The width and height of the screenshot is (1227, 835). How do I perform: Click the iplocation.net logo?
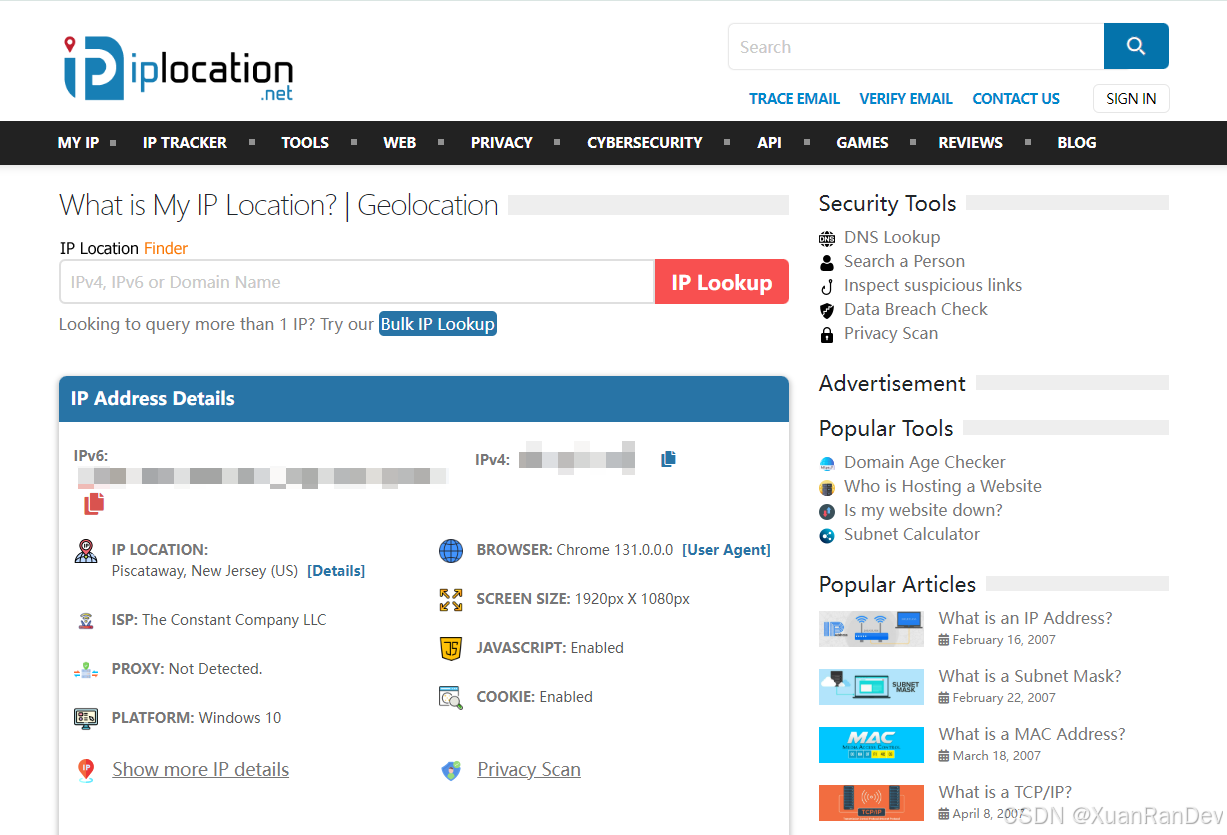point(178,69)
